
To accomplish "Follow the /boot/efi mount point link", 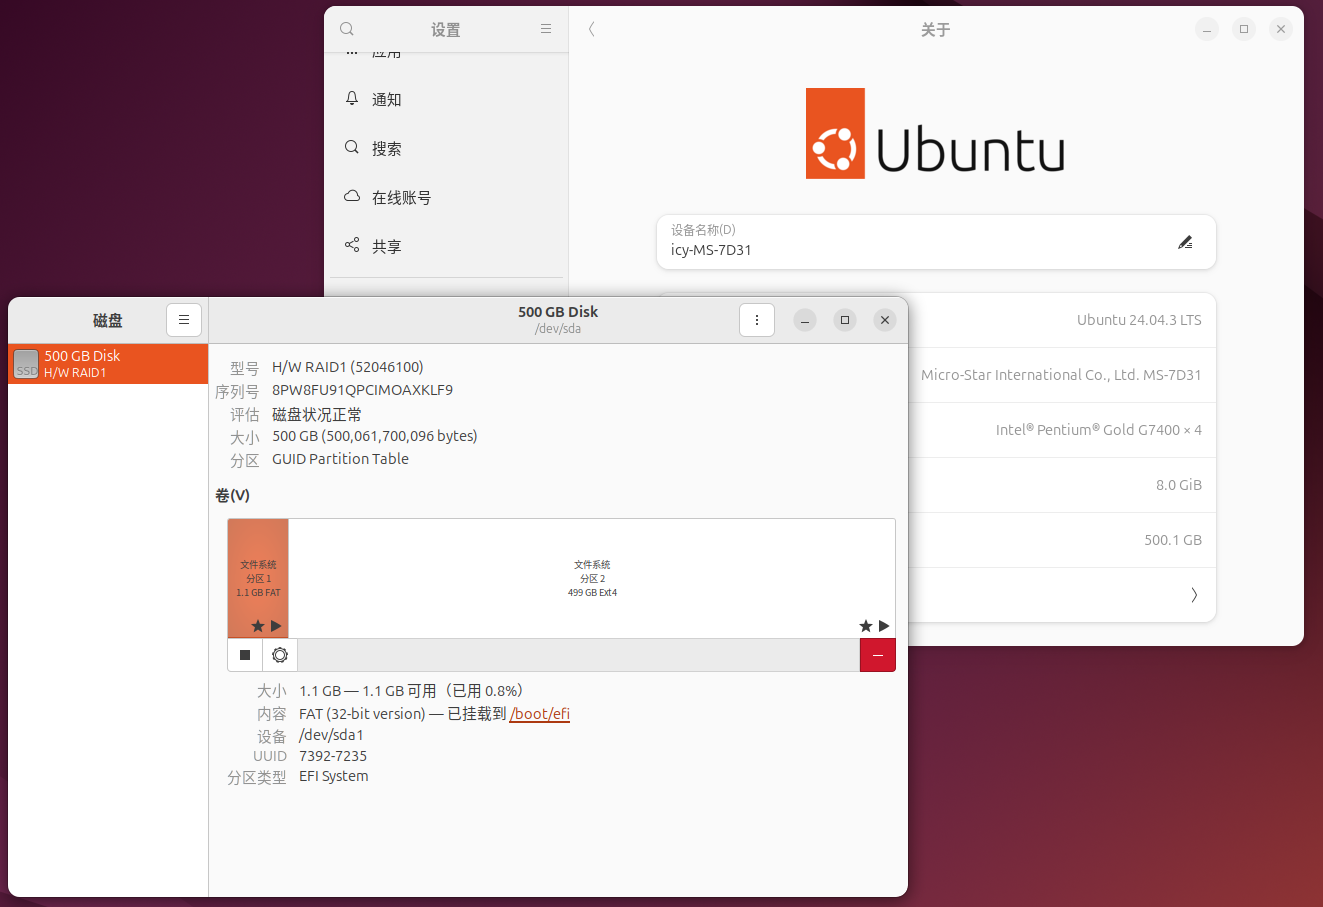I will pos(540,714).
